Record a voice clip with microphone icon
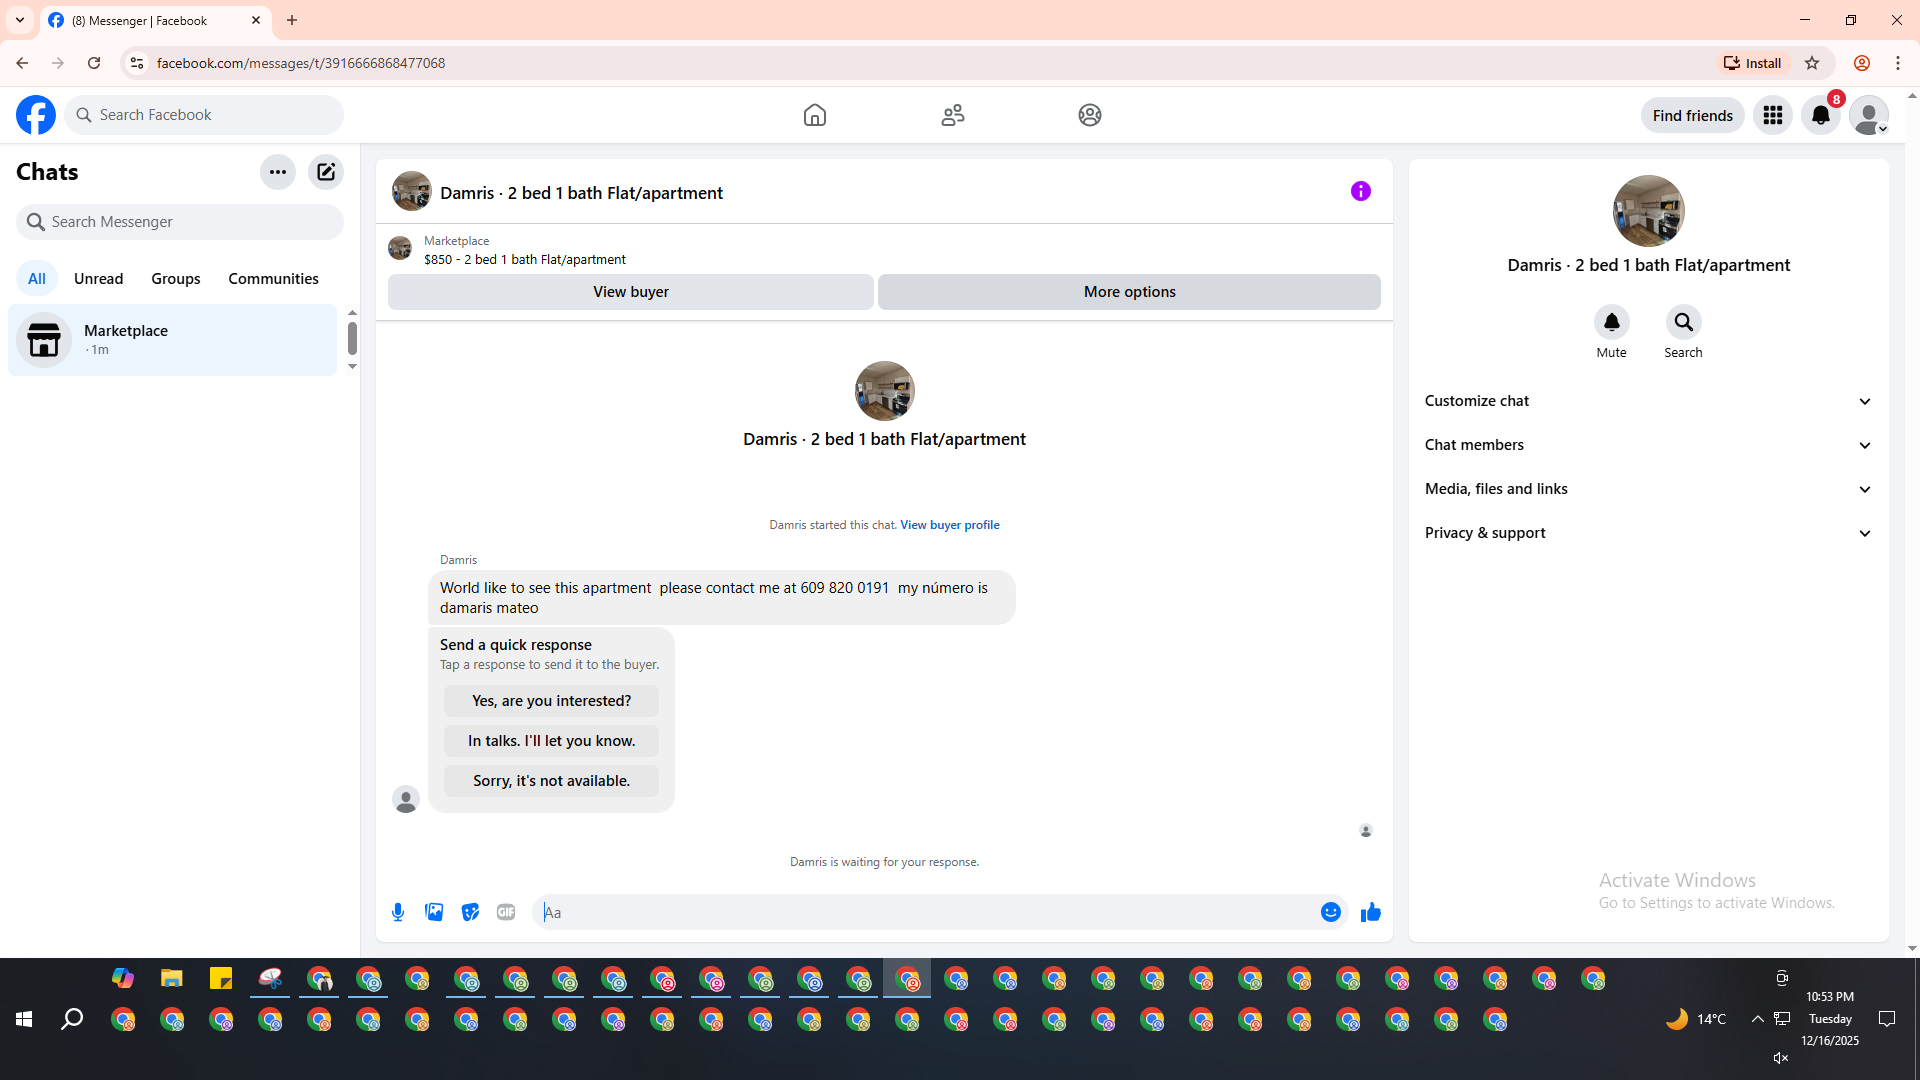This screenshot has width=1920, height=1080. [x=398, y=912]
